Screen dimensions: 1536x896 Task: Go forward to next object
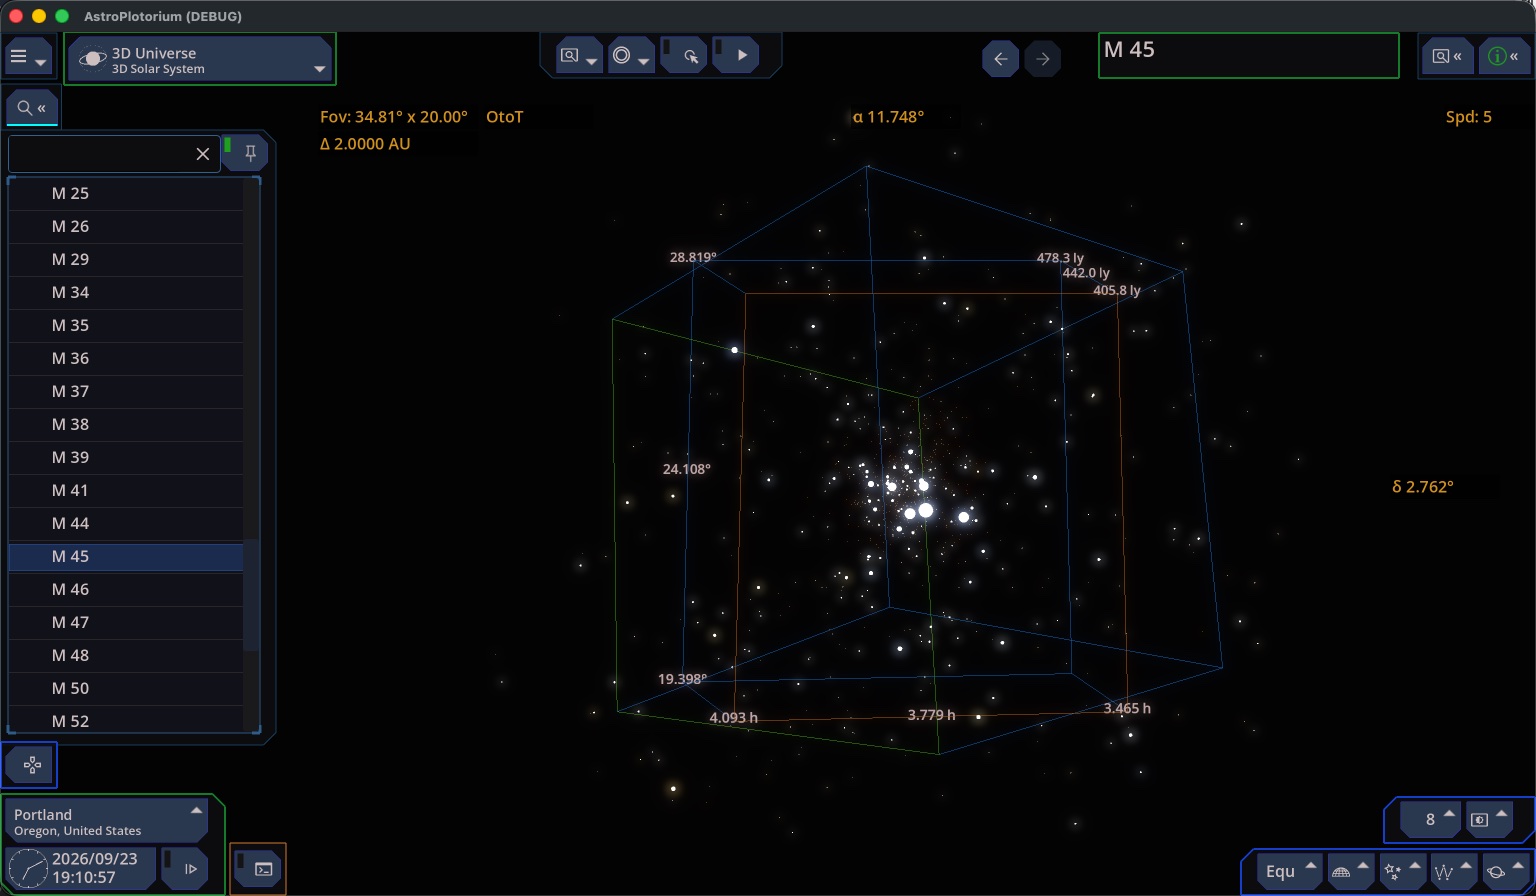[x=1043, y=59]
